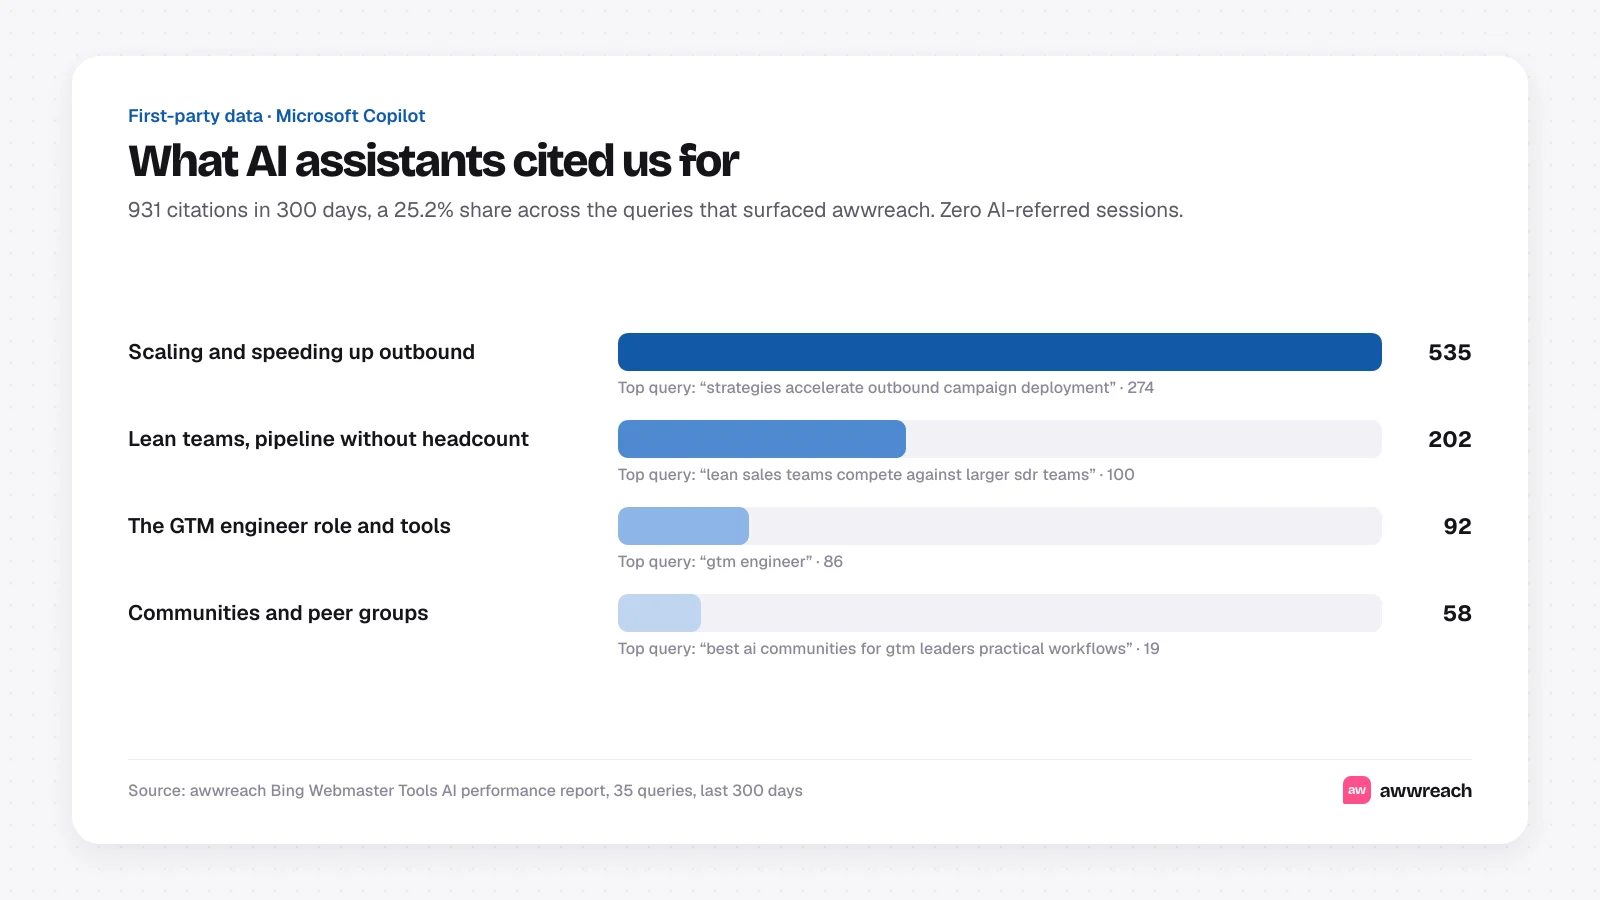
Task: Click the top query about outbound campaign deployment
Action: coord(886,388)
